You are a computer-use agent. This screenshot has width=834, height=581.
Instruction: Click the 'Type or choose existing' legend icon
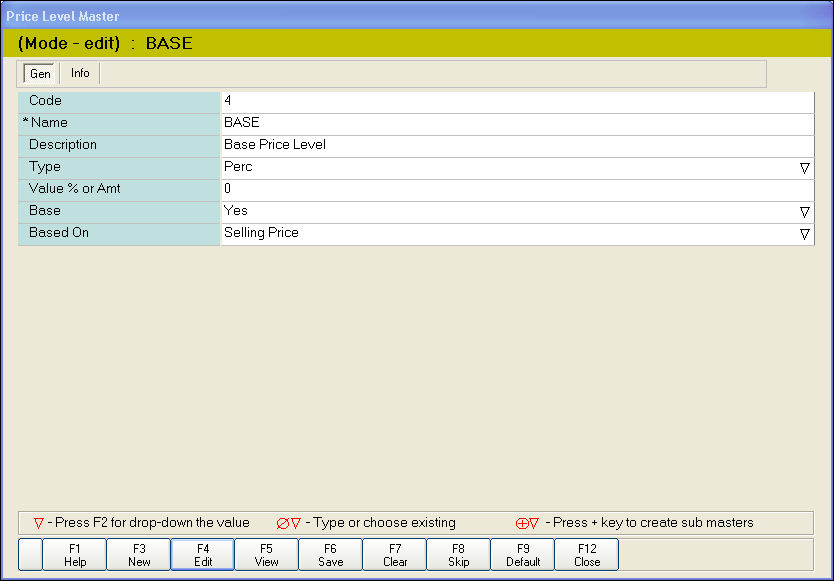click(289, 524)
